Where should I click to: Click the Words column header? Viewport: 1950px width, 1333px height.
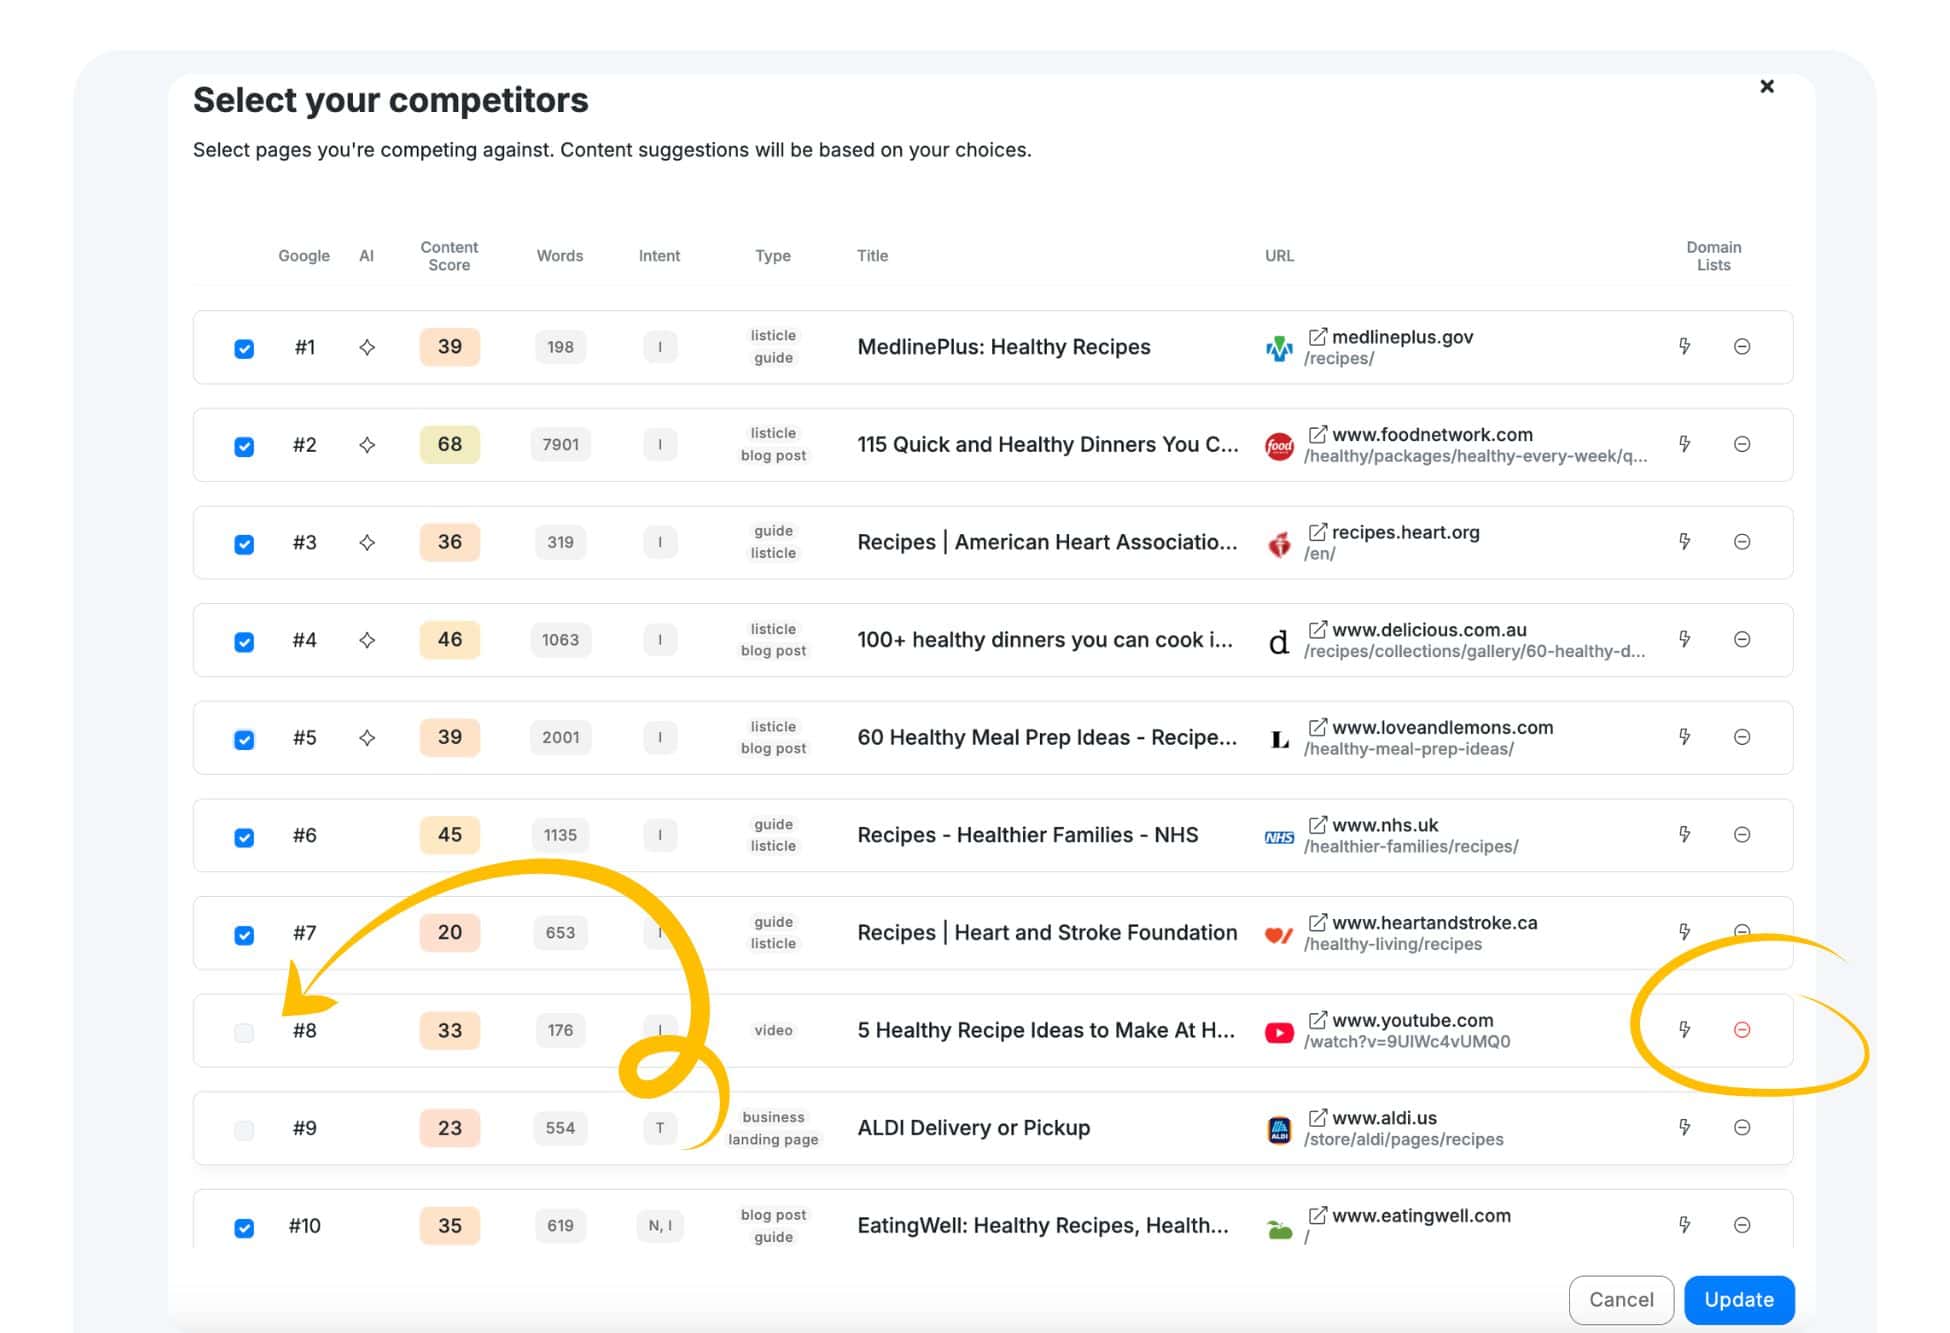tap(560, 255)
